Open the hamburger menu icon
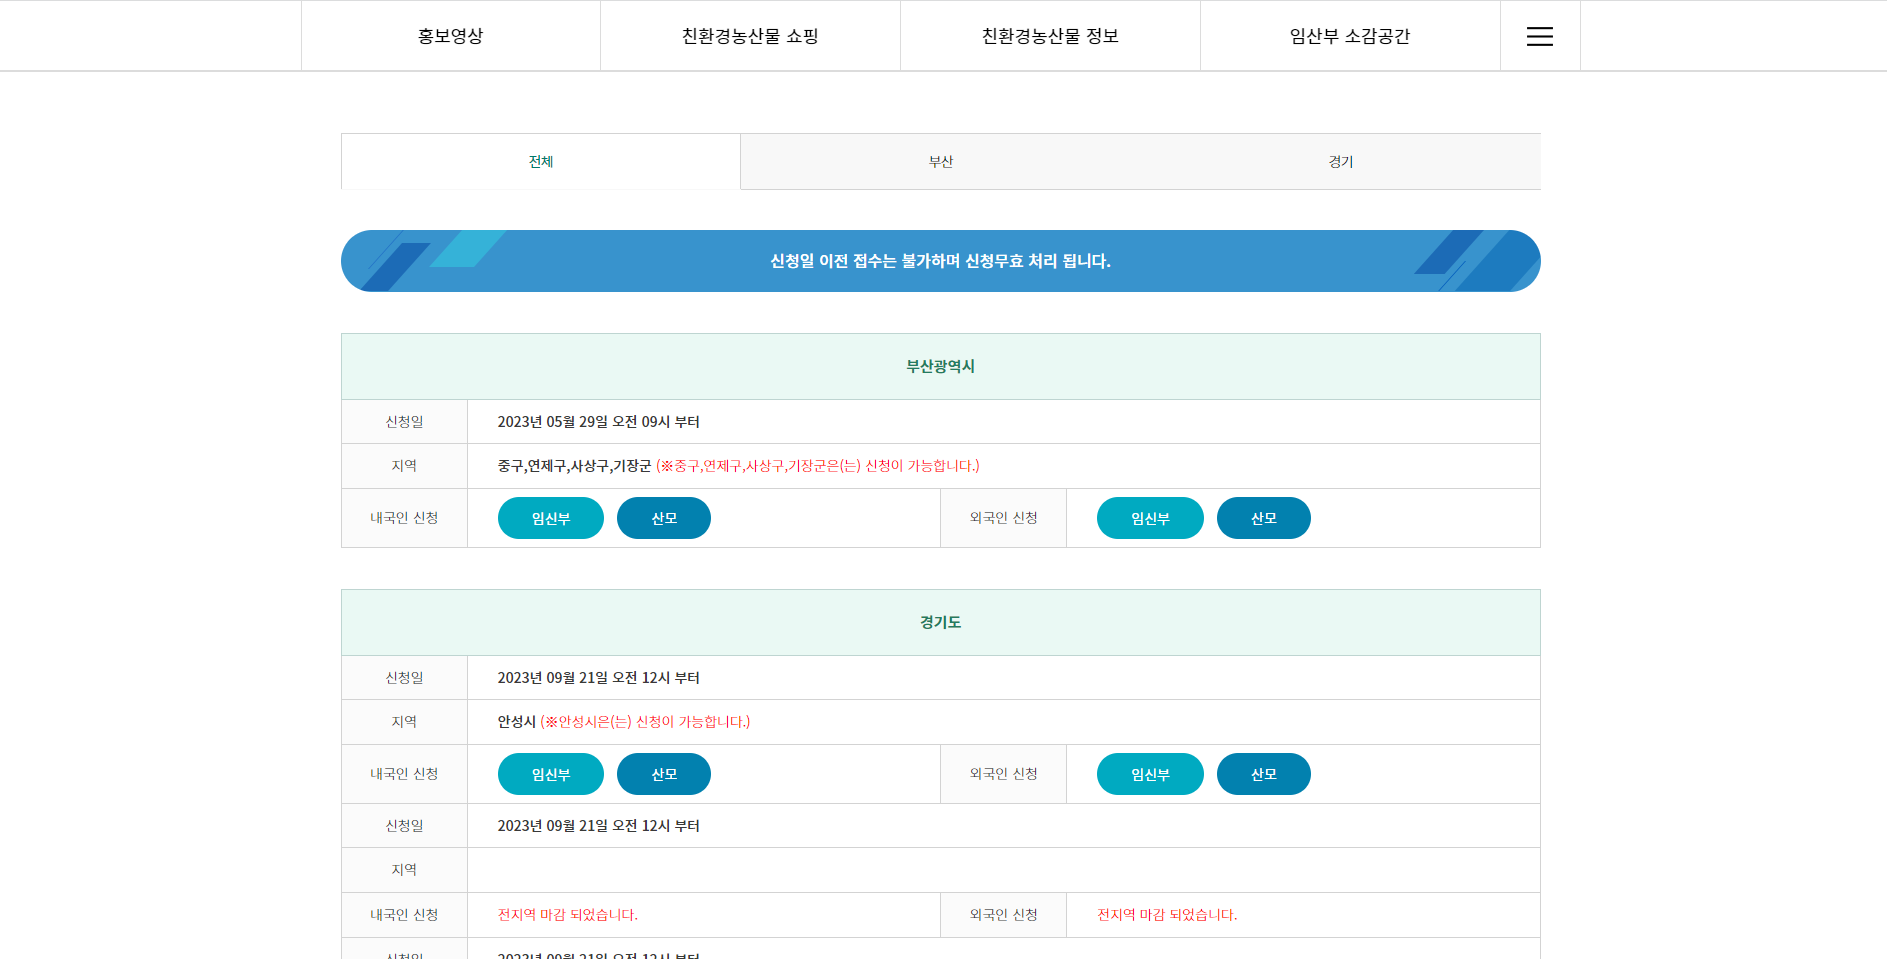 point(1539,35)
